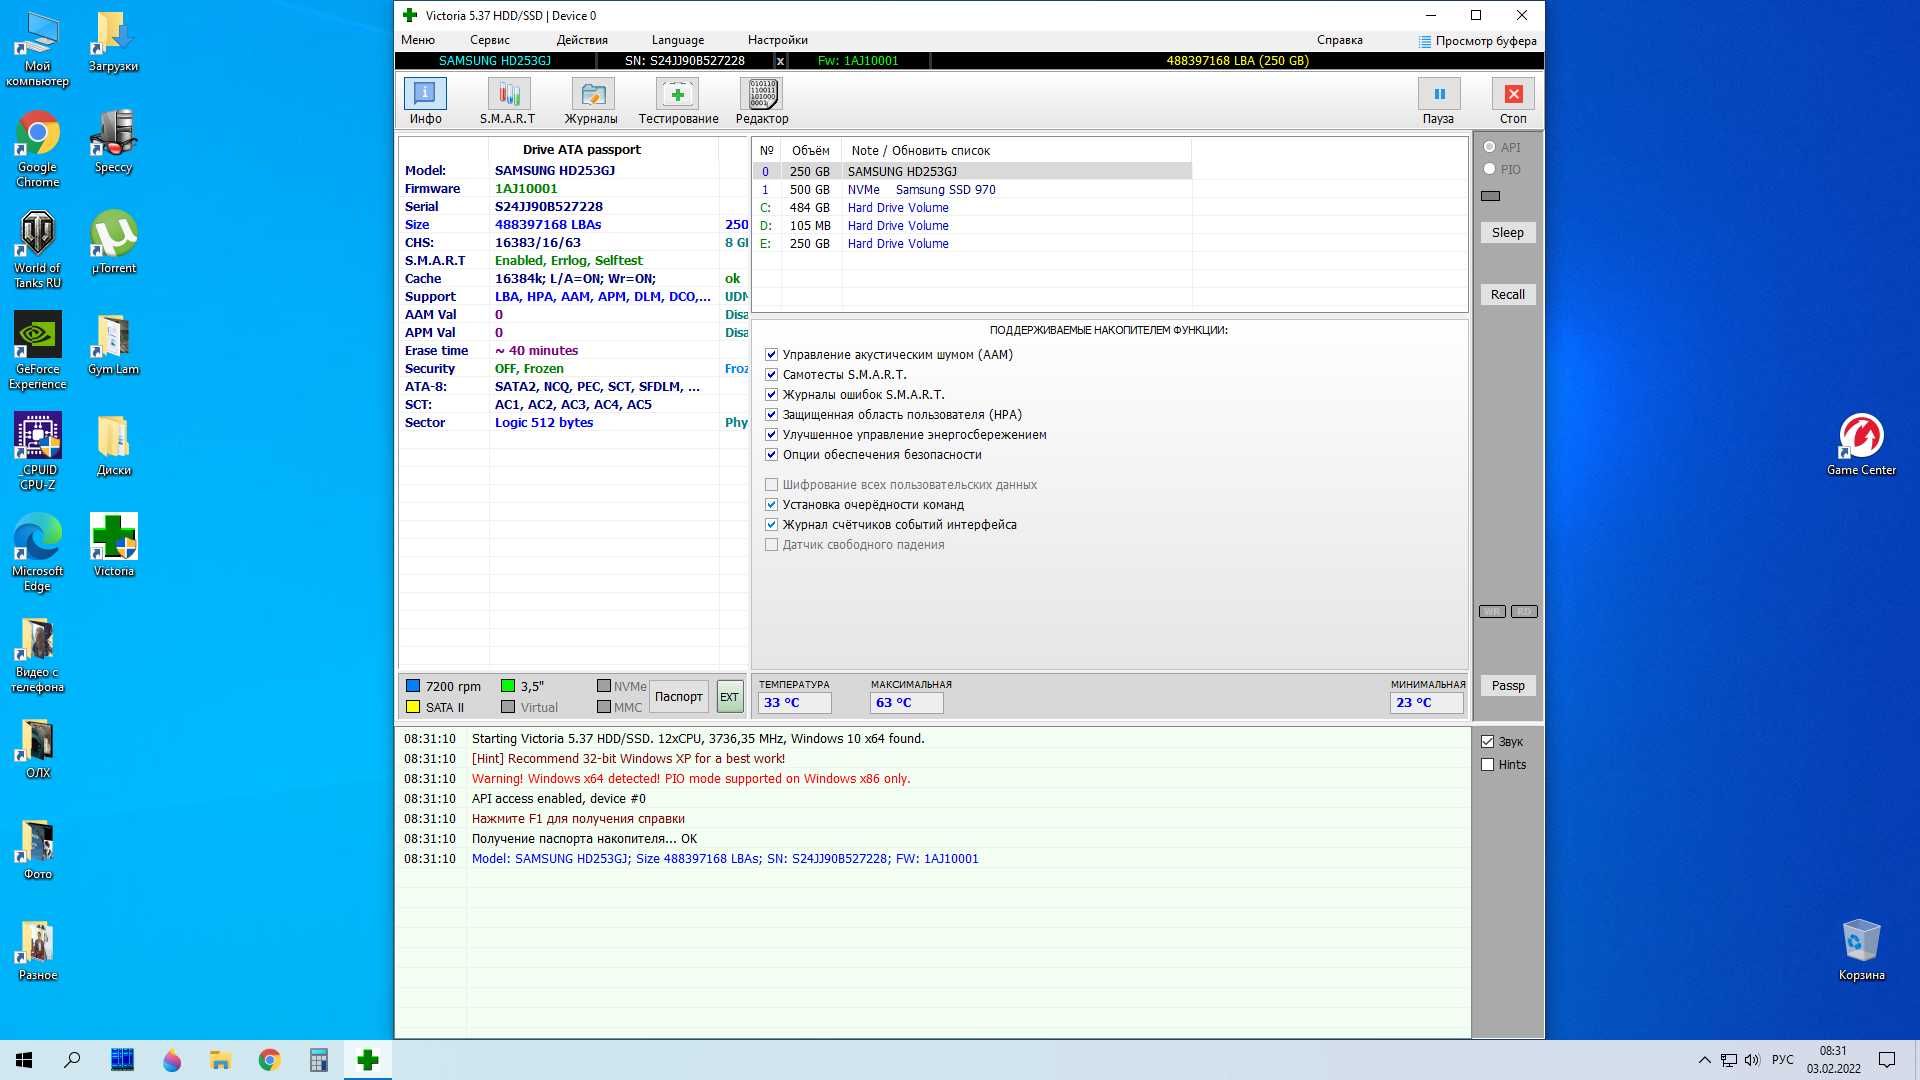1920x1080 pixels.
Task: Open the S.M.A.R.T toolbar icon
Action: (508, 95)
